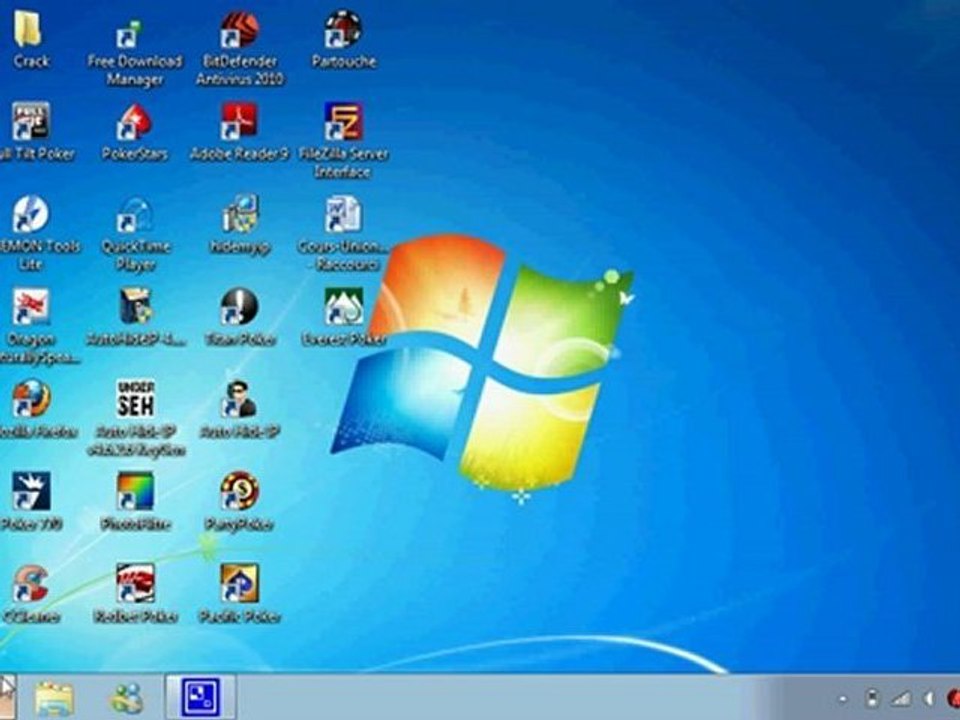
Task: Click the network signal tray icon
Action: pos(901,699)
